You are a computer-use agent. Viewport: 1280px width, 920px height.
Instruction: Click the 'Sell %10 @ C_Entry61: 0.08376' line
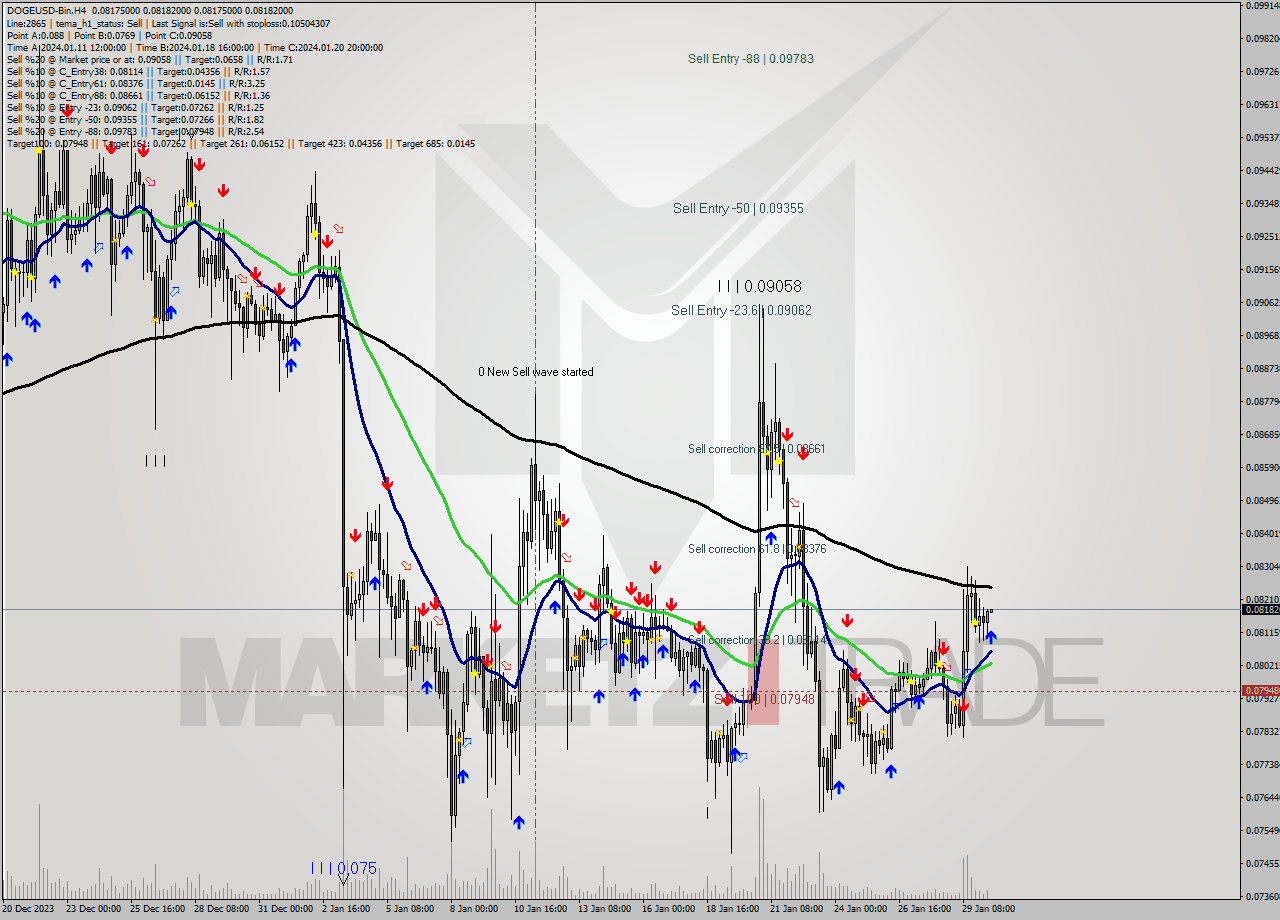[136, 83]
